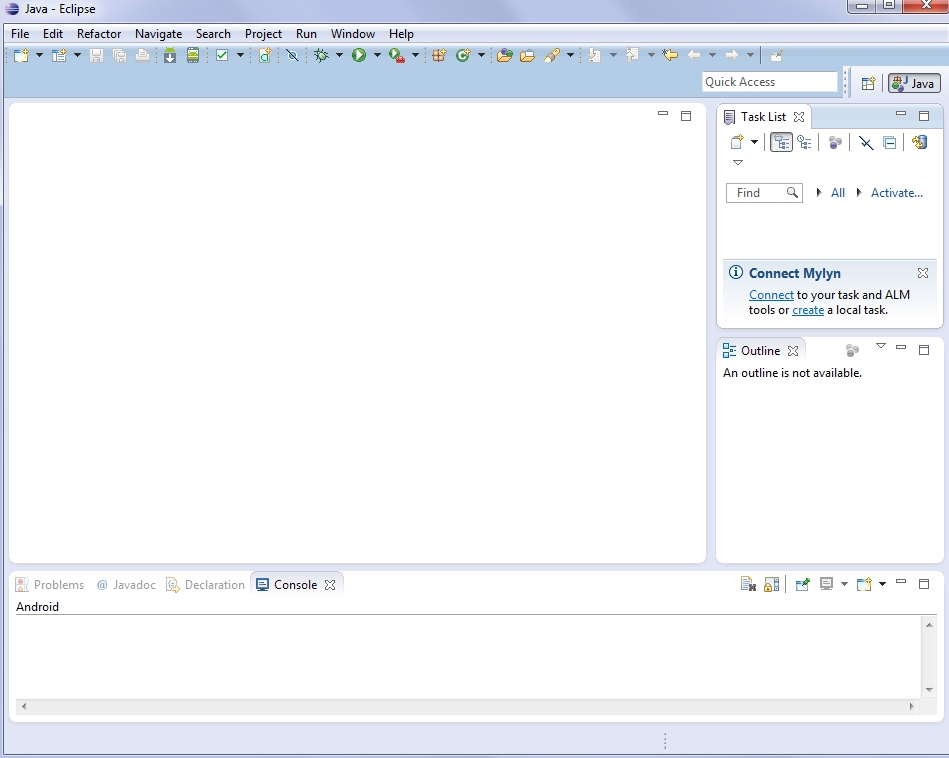Click the Debug bug icon
Image resolution: width=949 pixels, height=758 pixels.
pyautogui.click(x=321, y=56)
